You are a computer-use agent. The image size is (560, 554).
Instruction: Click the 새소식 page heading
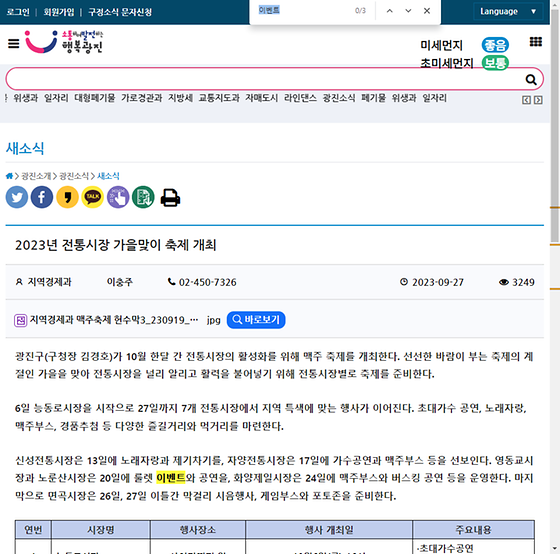25,148
